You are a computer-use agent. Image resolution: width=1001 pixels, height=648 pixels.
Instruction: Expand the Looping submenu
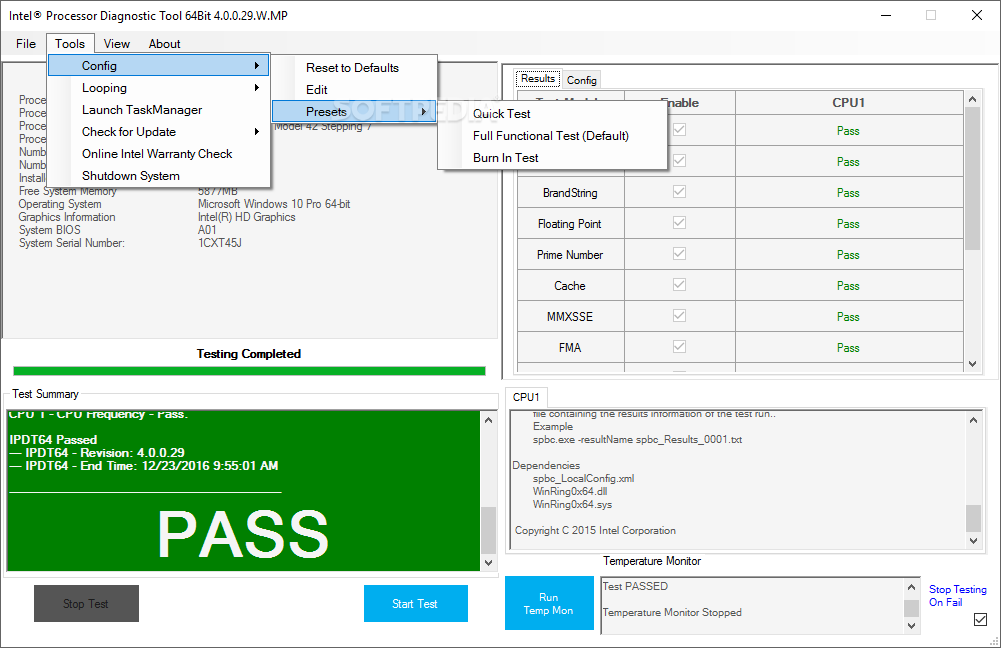pyautogui.click(x=158, y=87)
